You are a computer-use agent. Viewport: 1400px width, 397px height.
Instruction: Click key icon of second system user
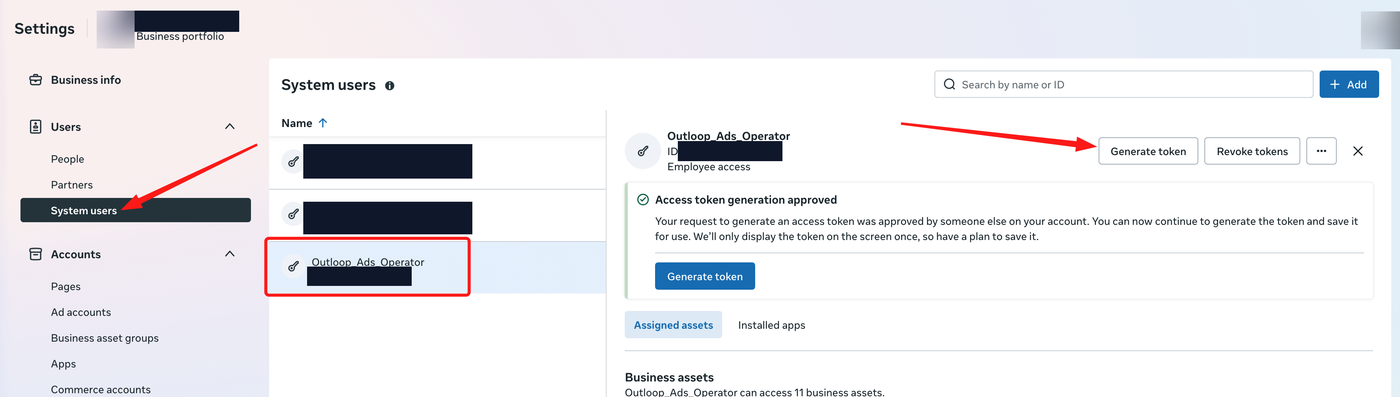293,214
